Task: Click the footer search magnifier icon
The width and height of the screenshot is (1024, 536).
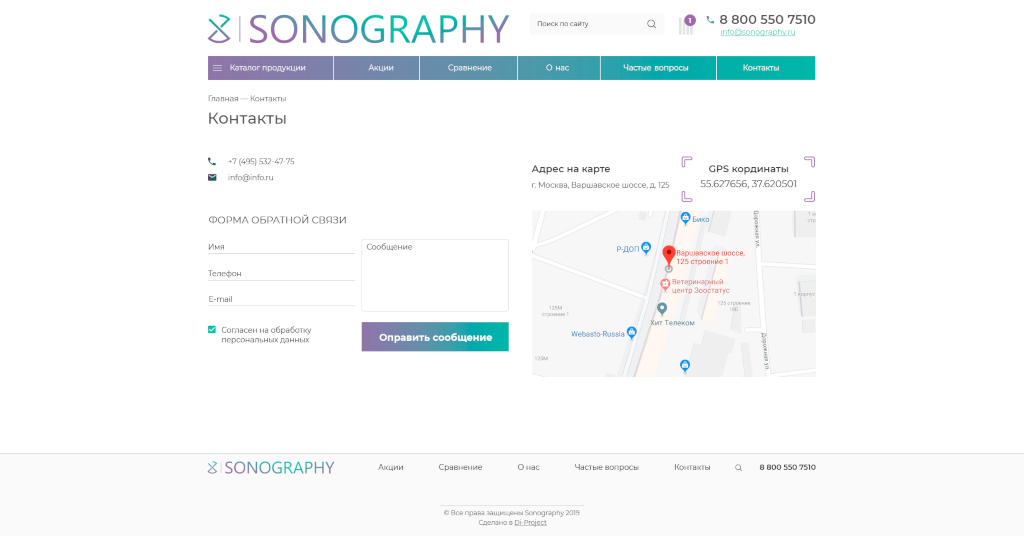Action: point(739,467)
